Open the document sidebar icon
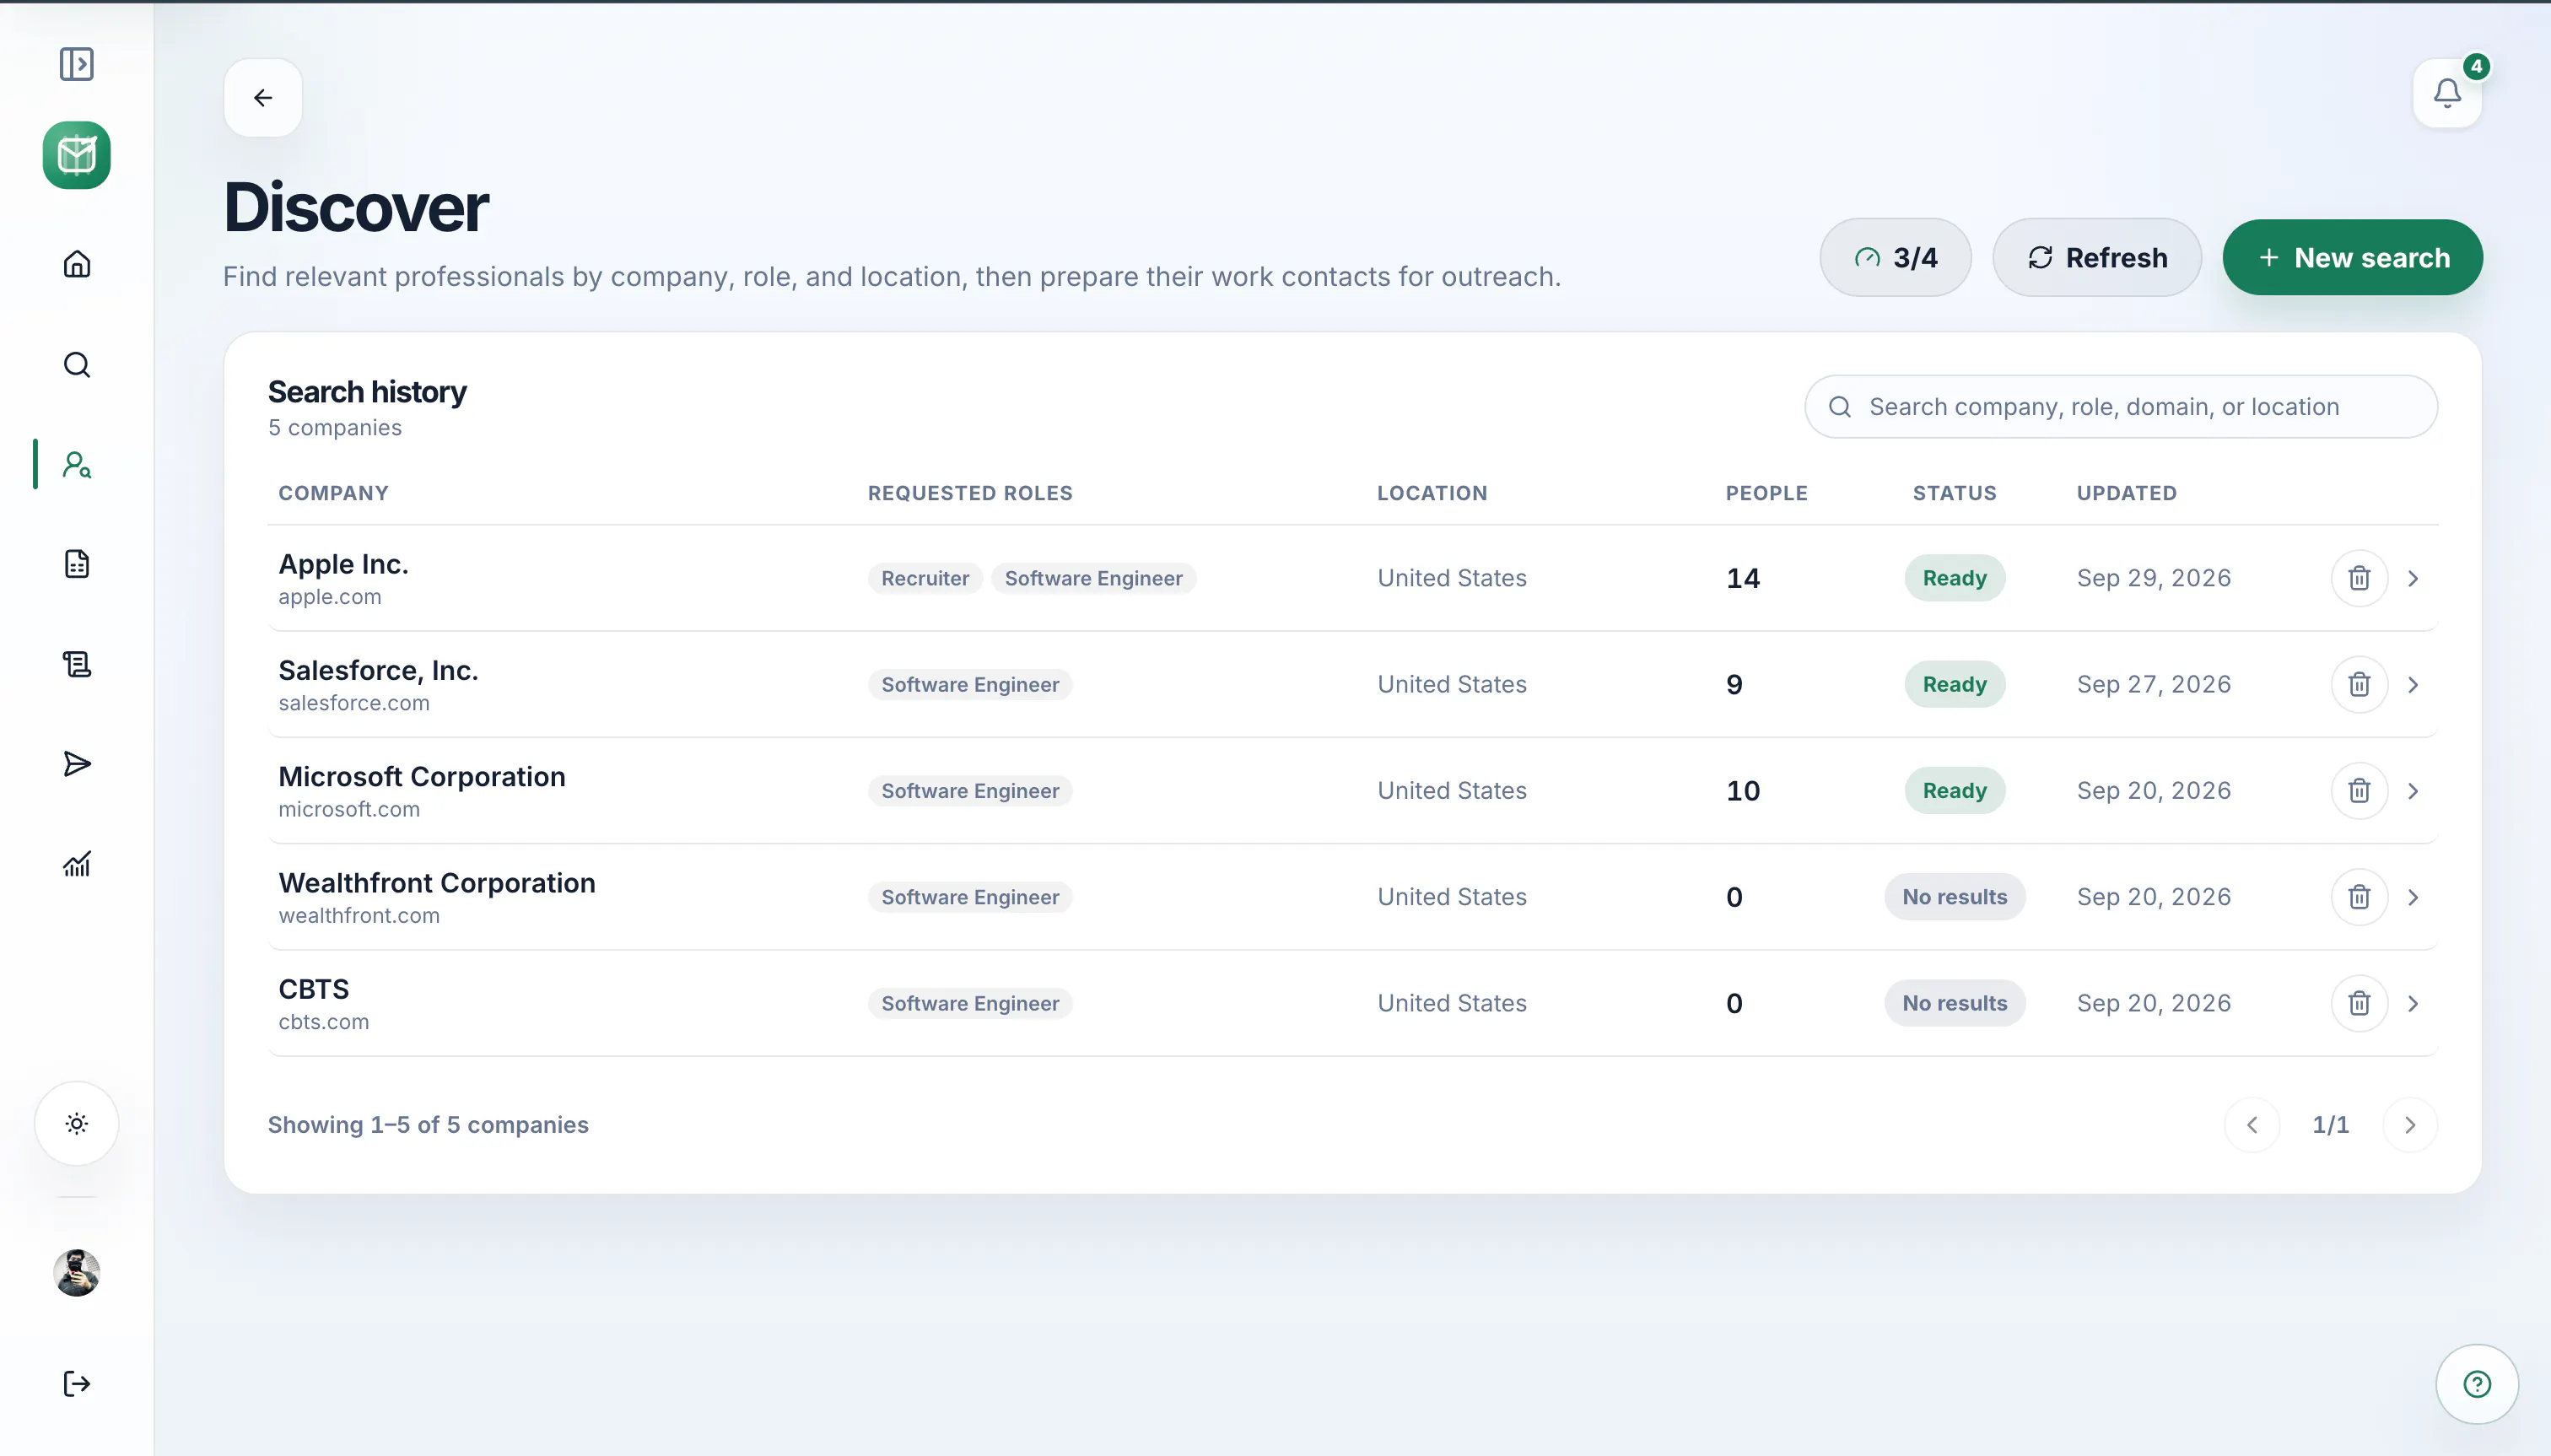Screen dimensions: 2551x1456 pyautogui.click(x=77, y=564)
